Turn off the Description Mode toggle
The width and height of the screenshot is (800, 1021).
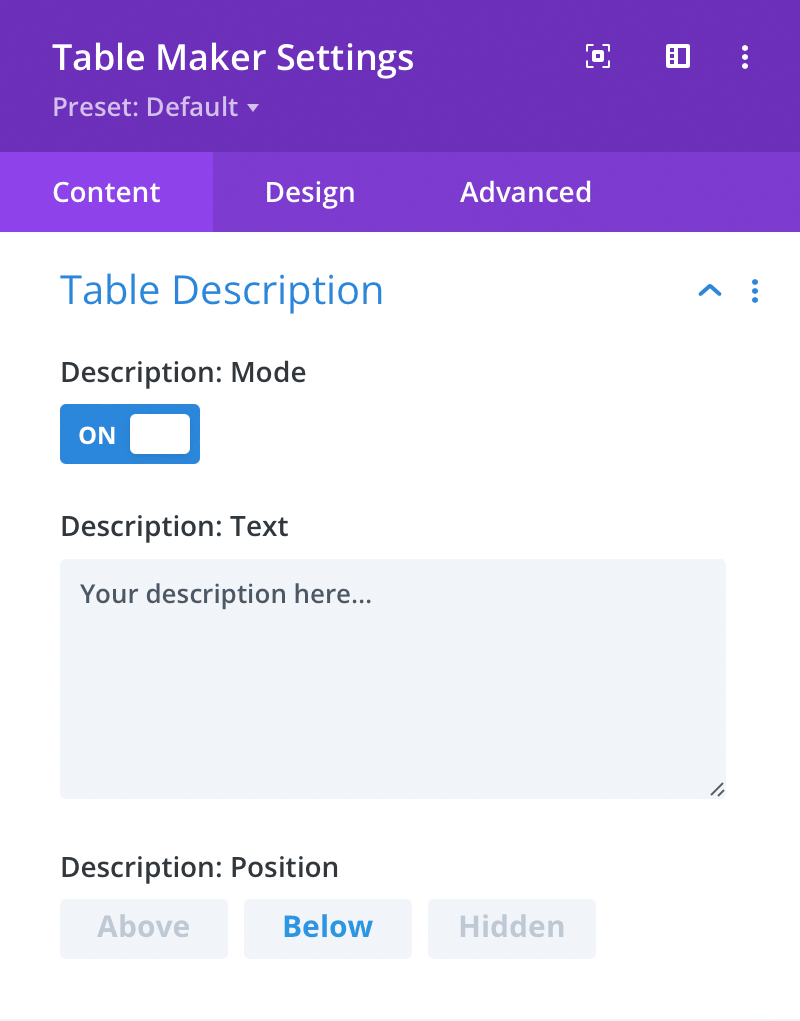(x=130, y=434)
